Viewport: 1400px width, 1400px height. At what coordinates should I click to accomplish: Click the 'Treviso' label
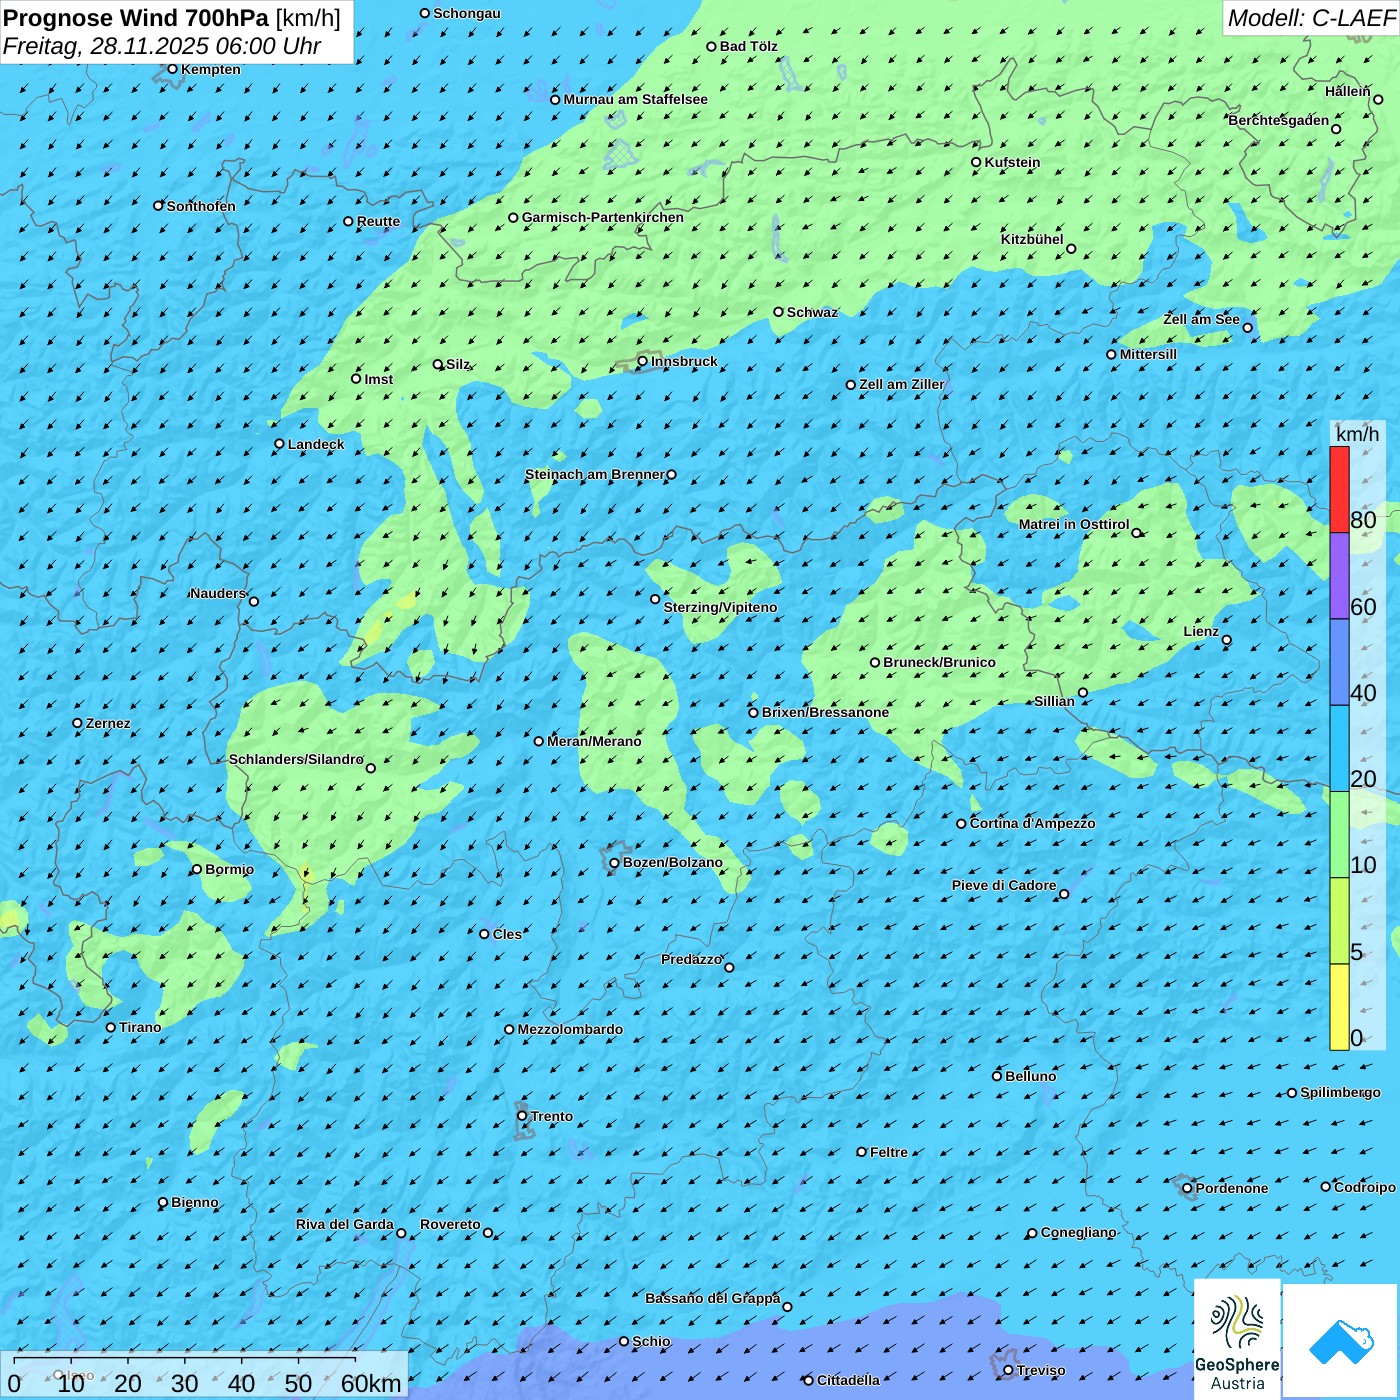[x=1040, y=1370]
